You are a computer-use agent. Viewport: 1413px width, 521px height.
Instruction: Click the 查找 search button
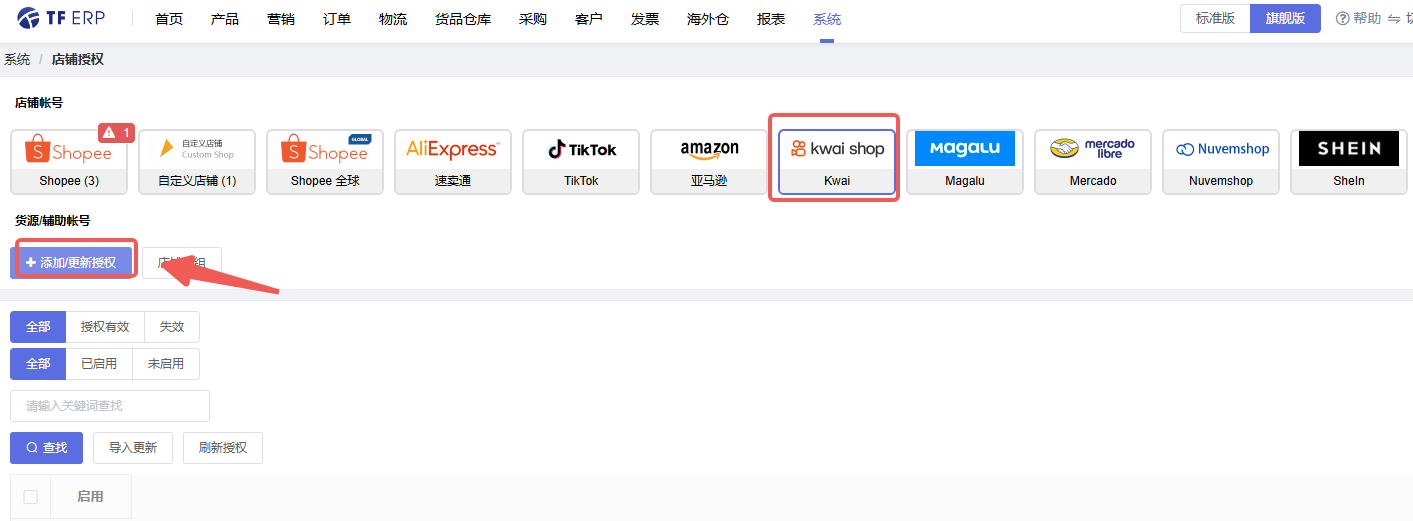pyautogui.click(x=46, y=448)
